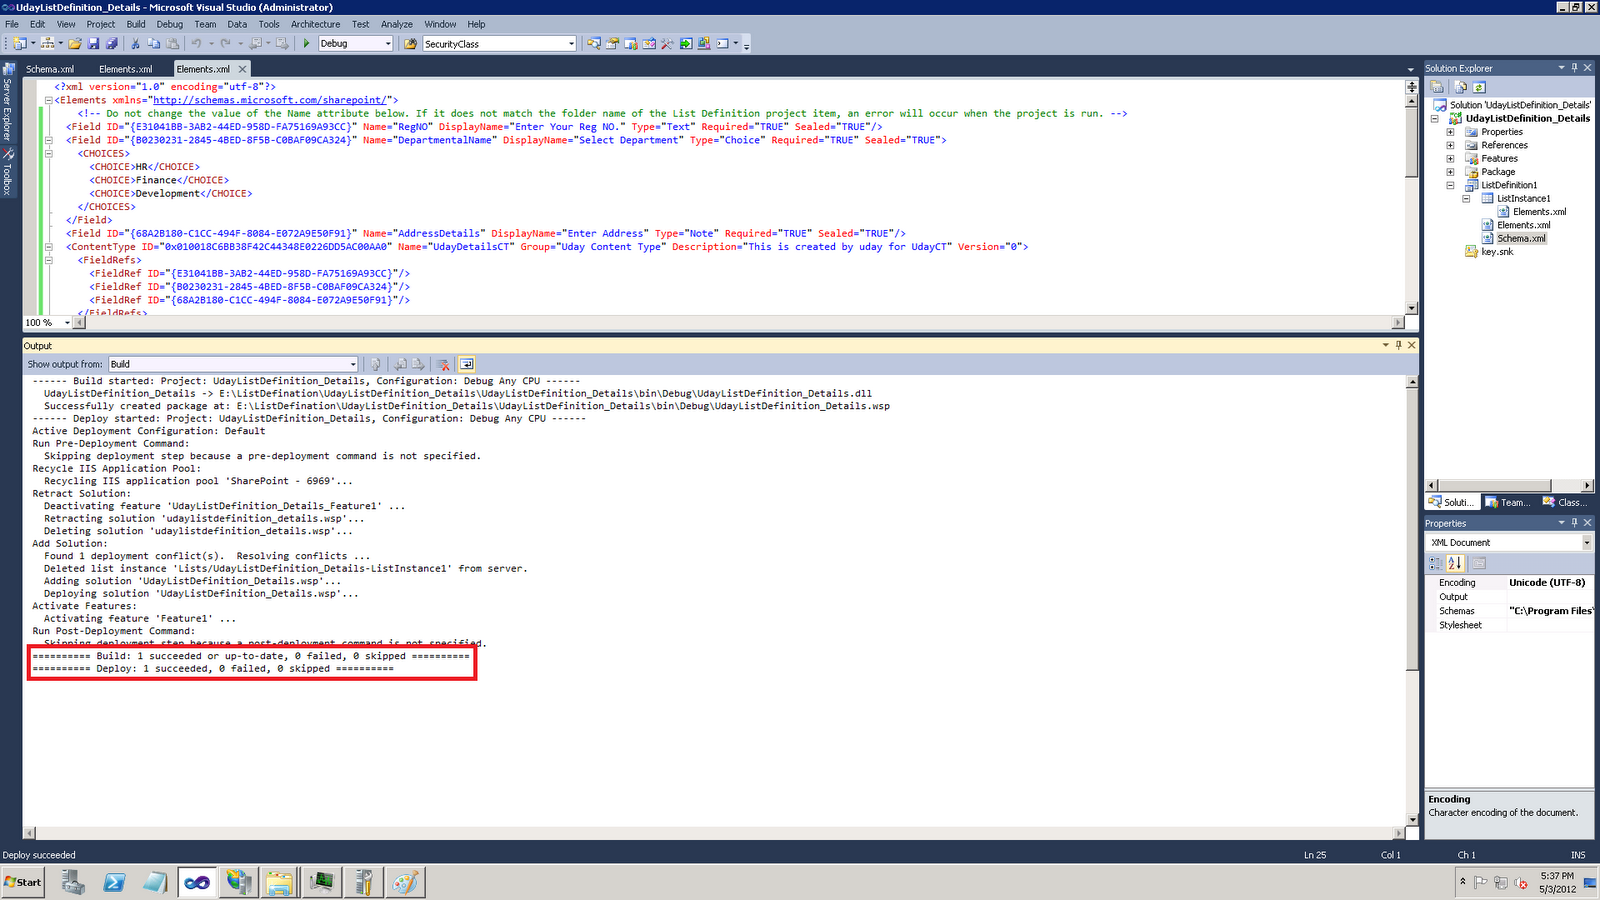Open file with the Open File icon
The width and height of the screenshot is (1600, 900).
(75, 44)
